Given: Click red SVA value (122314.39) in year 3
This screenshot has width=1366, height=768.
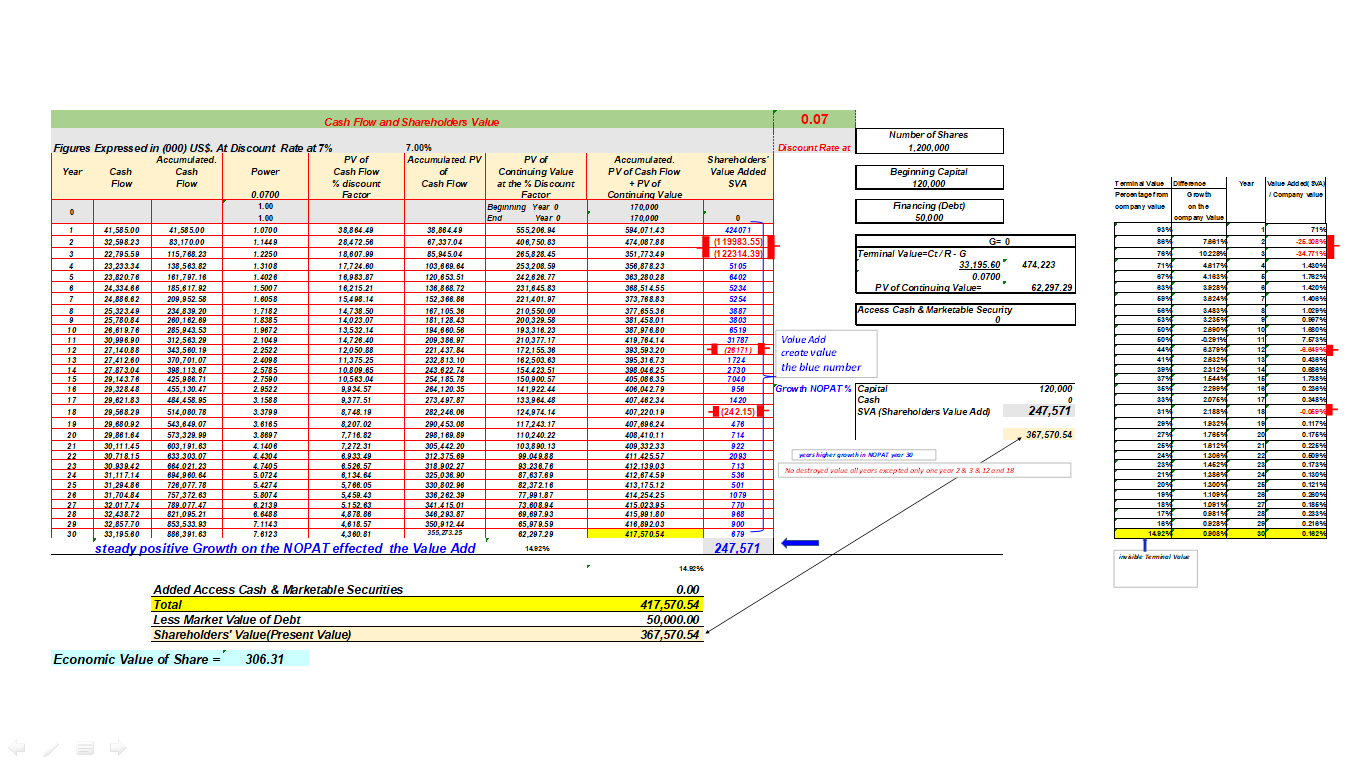Looking at the screenshot, I should pos(737,254).
